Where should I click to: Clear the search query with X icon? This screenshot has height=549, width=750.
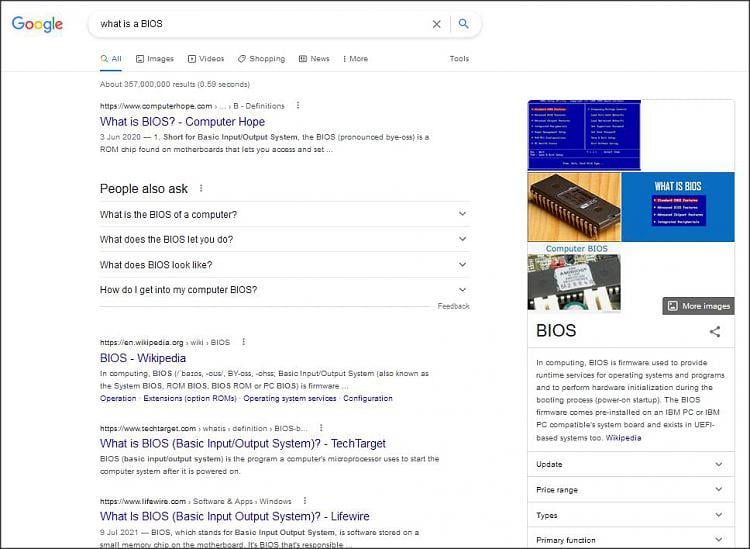click(x=436, y=24)
